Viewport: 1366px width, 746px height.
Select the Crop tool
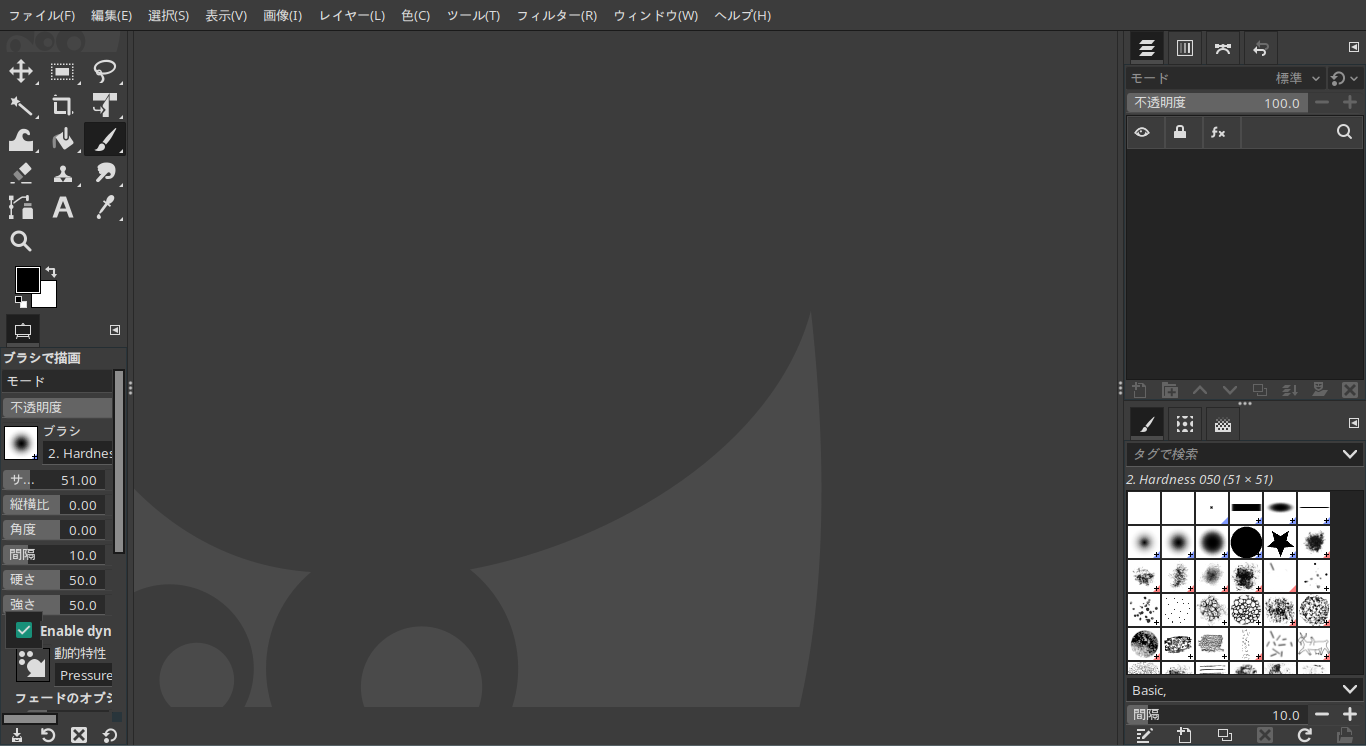[63, 105]
